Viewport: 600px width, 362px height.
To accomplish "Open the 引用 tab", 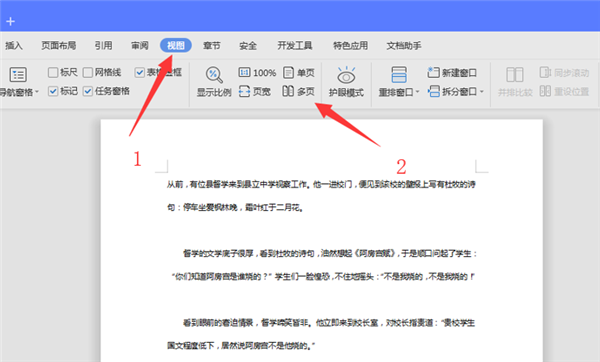I will pos(103,46).
